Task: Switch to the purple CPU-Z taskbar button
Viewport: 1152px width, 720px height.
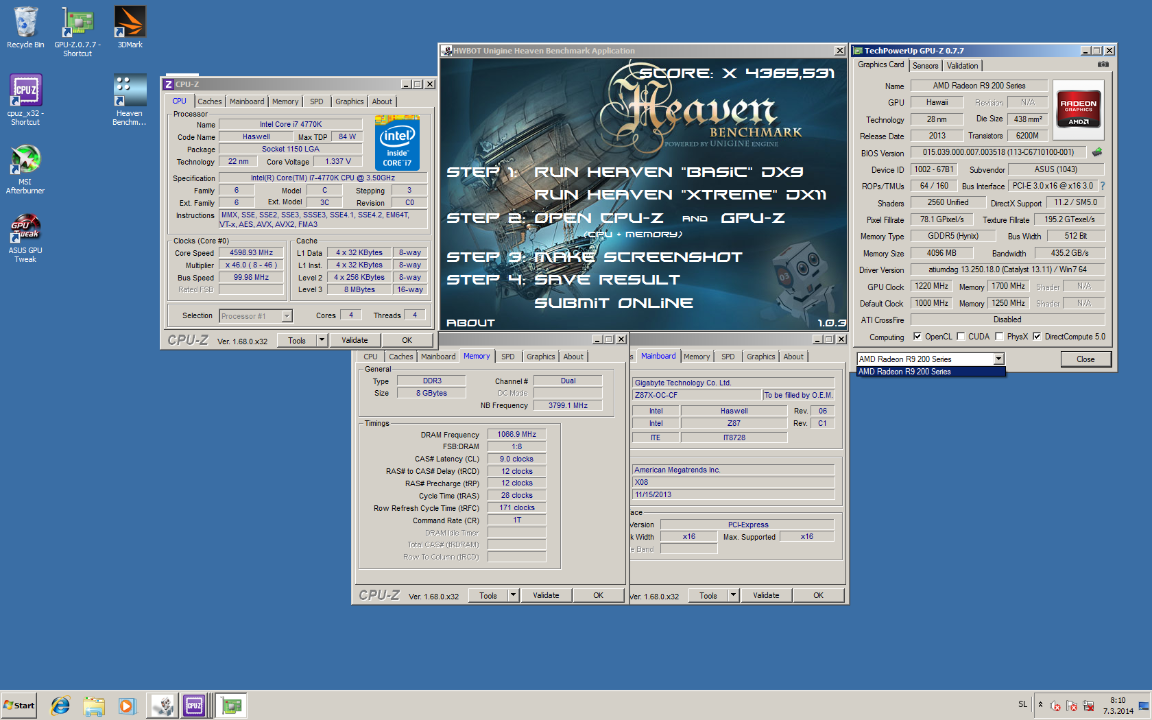Action: tap(195, 706)
